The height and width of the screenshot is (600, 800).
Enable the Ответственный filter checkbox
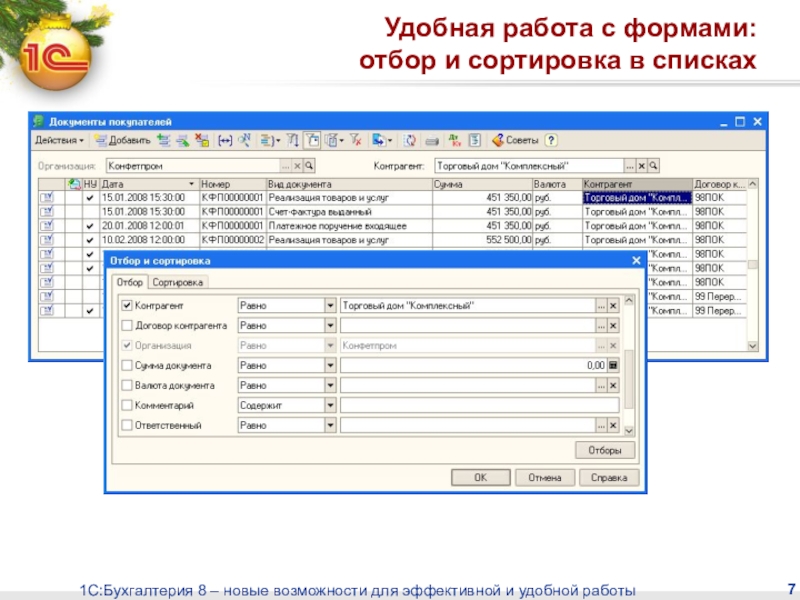tap(127, 425)
